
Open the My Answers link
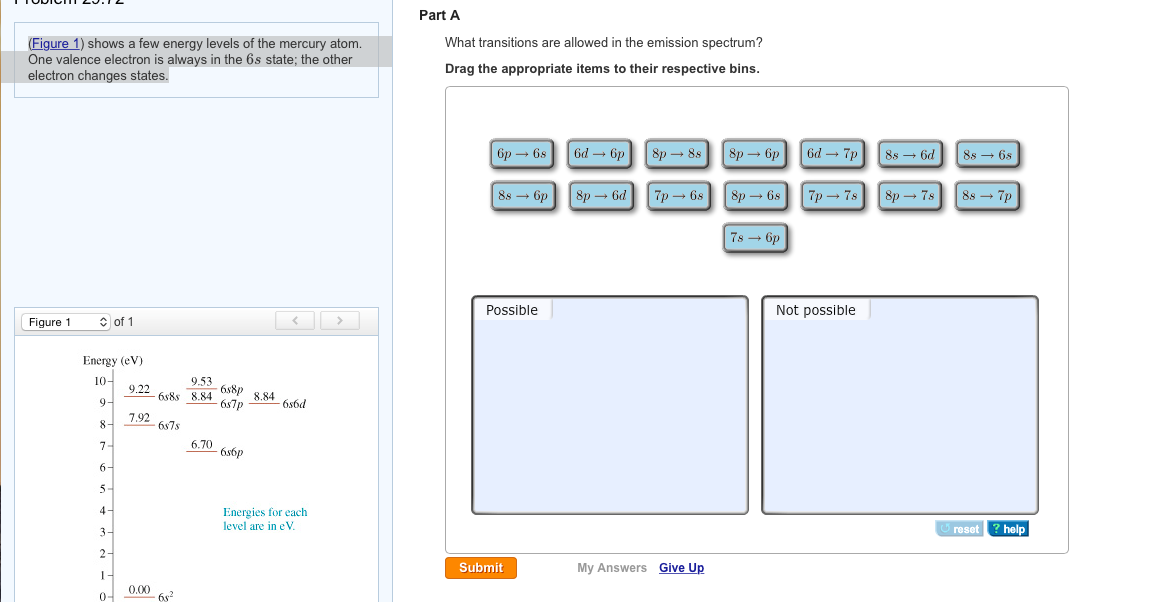point(612,568)
